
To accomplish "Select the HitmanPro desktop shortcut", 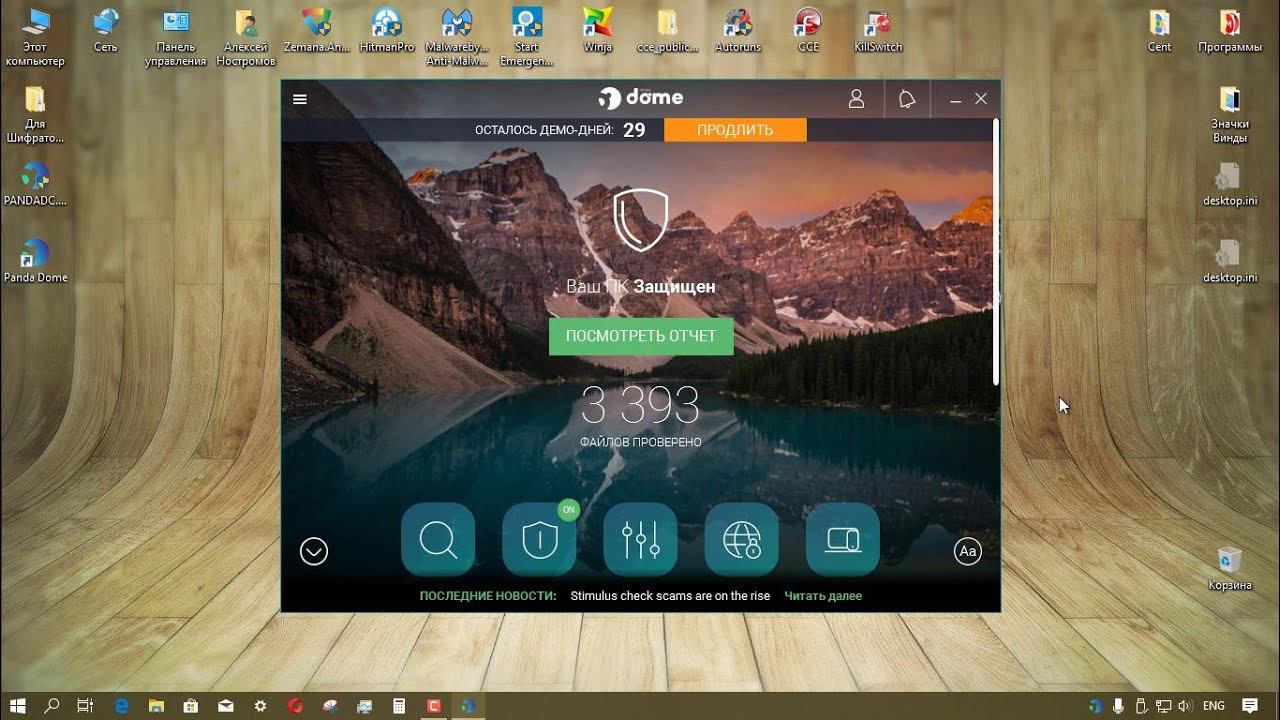I will pyautogui.click(x=386, y=31).
